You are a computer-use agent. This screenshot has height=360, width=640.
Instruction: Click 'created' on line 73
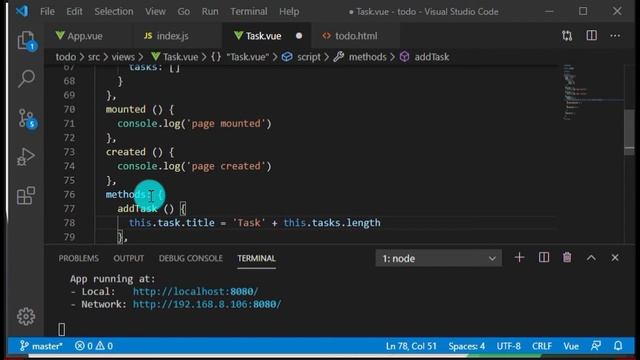[125, 152]
